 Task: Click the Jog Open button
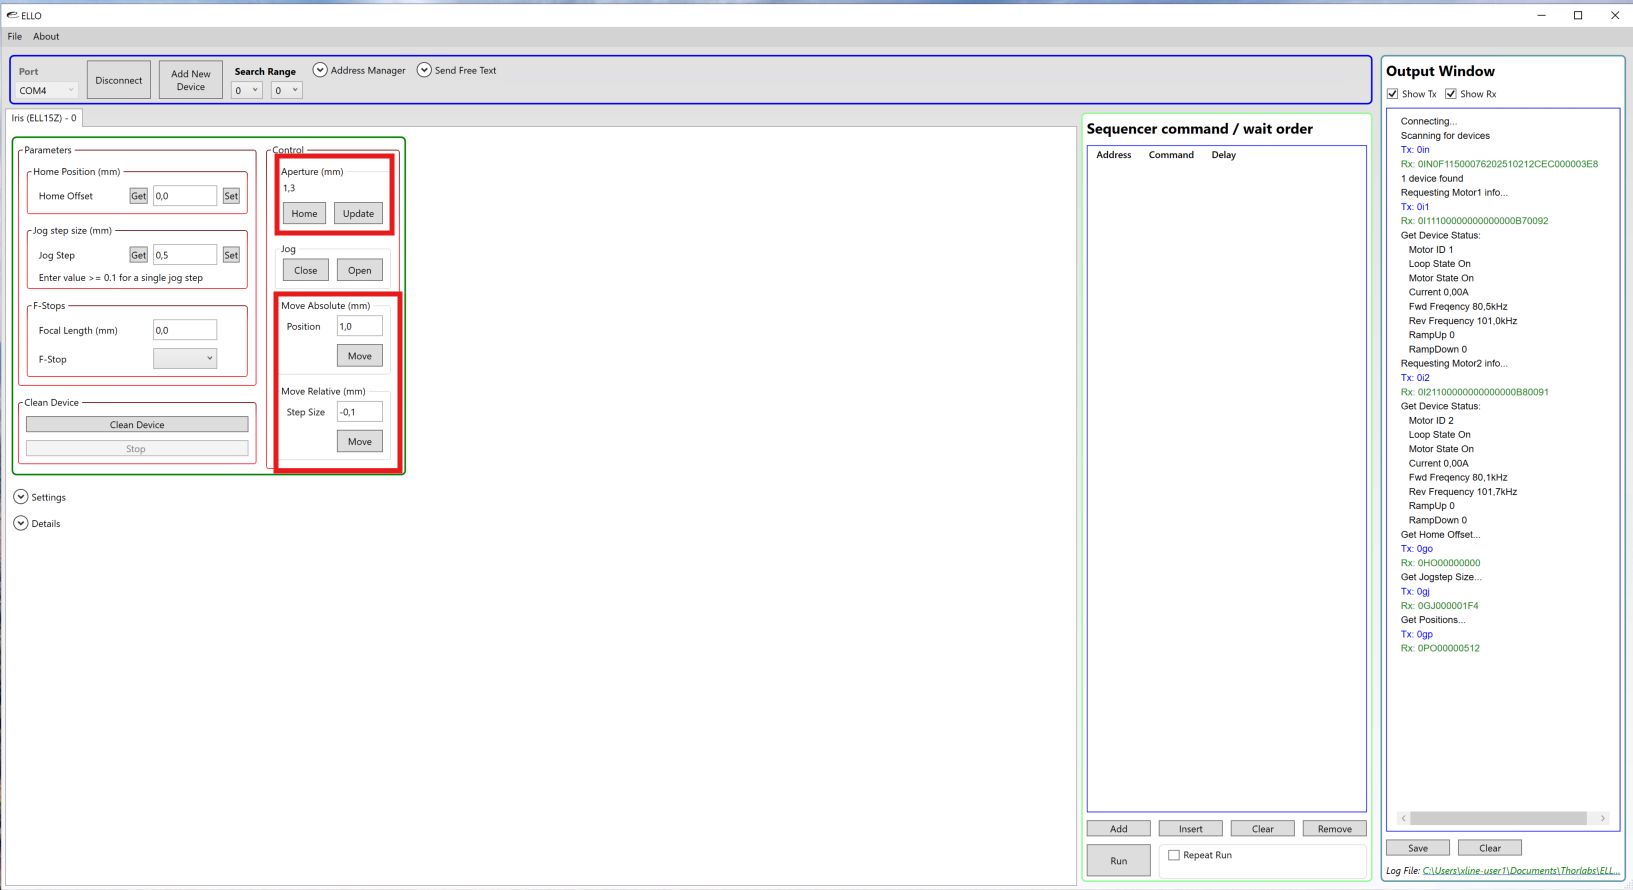click(x=359, y=270)
